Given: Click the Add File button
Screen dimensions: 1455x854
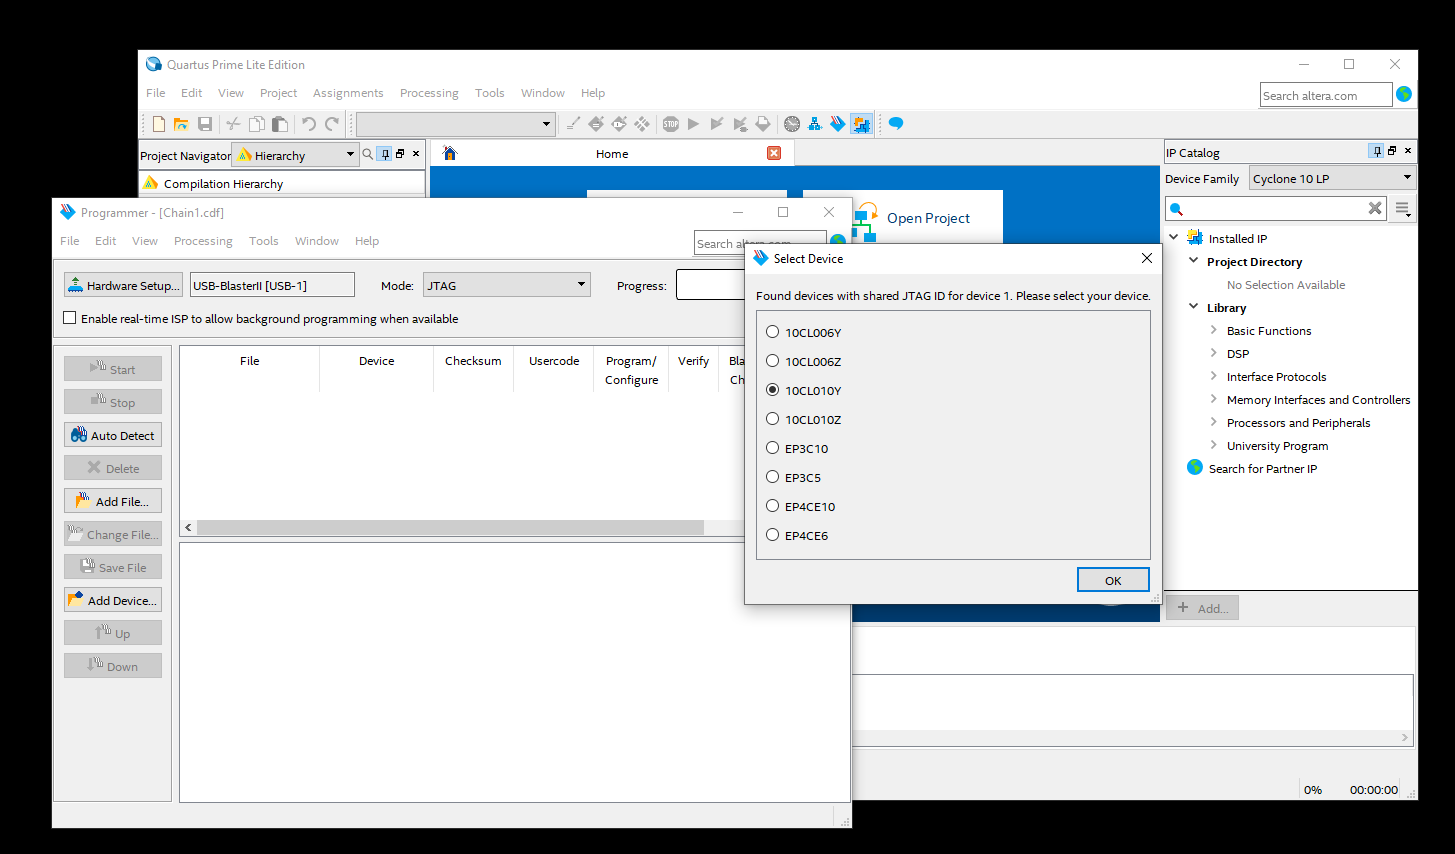Looking at the screenshot, I should [x=113, y=501].
